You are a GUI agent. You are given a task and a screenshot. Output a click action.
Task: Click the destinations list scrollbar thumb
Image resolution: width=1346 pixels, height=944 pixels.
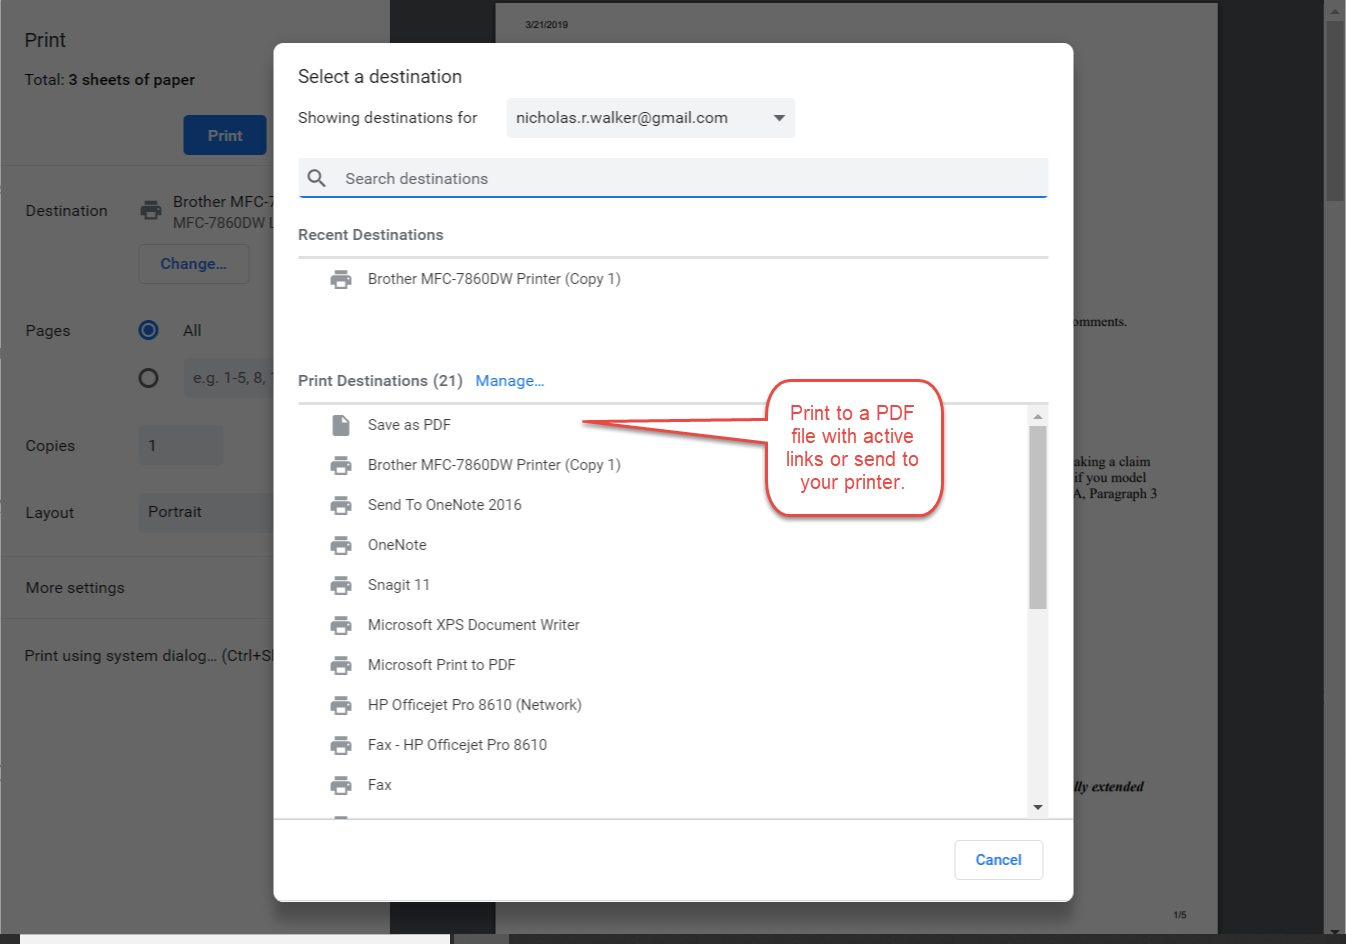click(x=1038, y=517)
